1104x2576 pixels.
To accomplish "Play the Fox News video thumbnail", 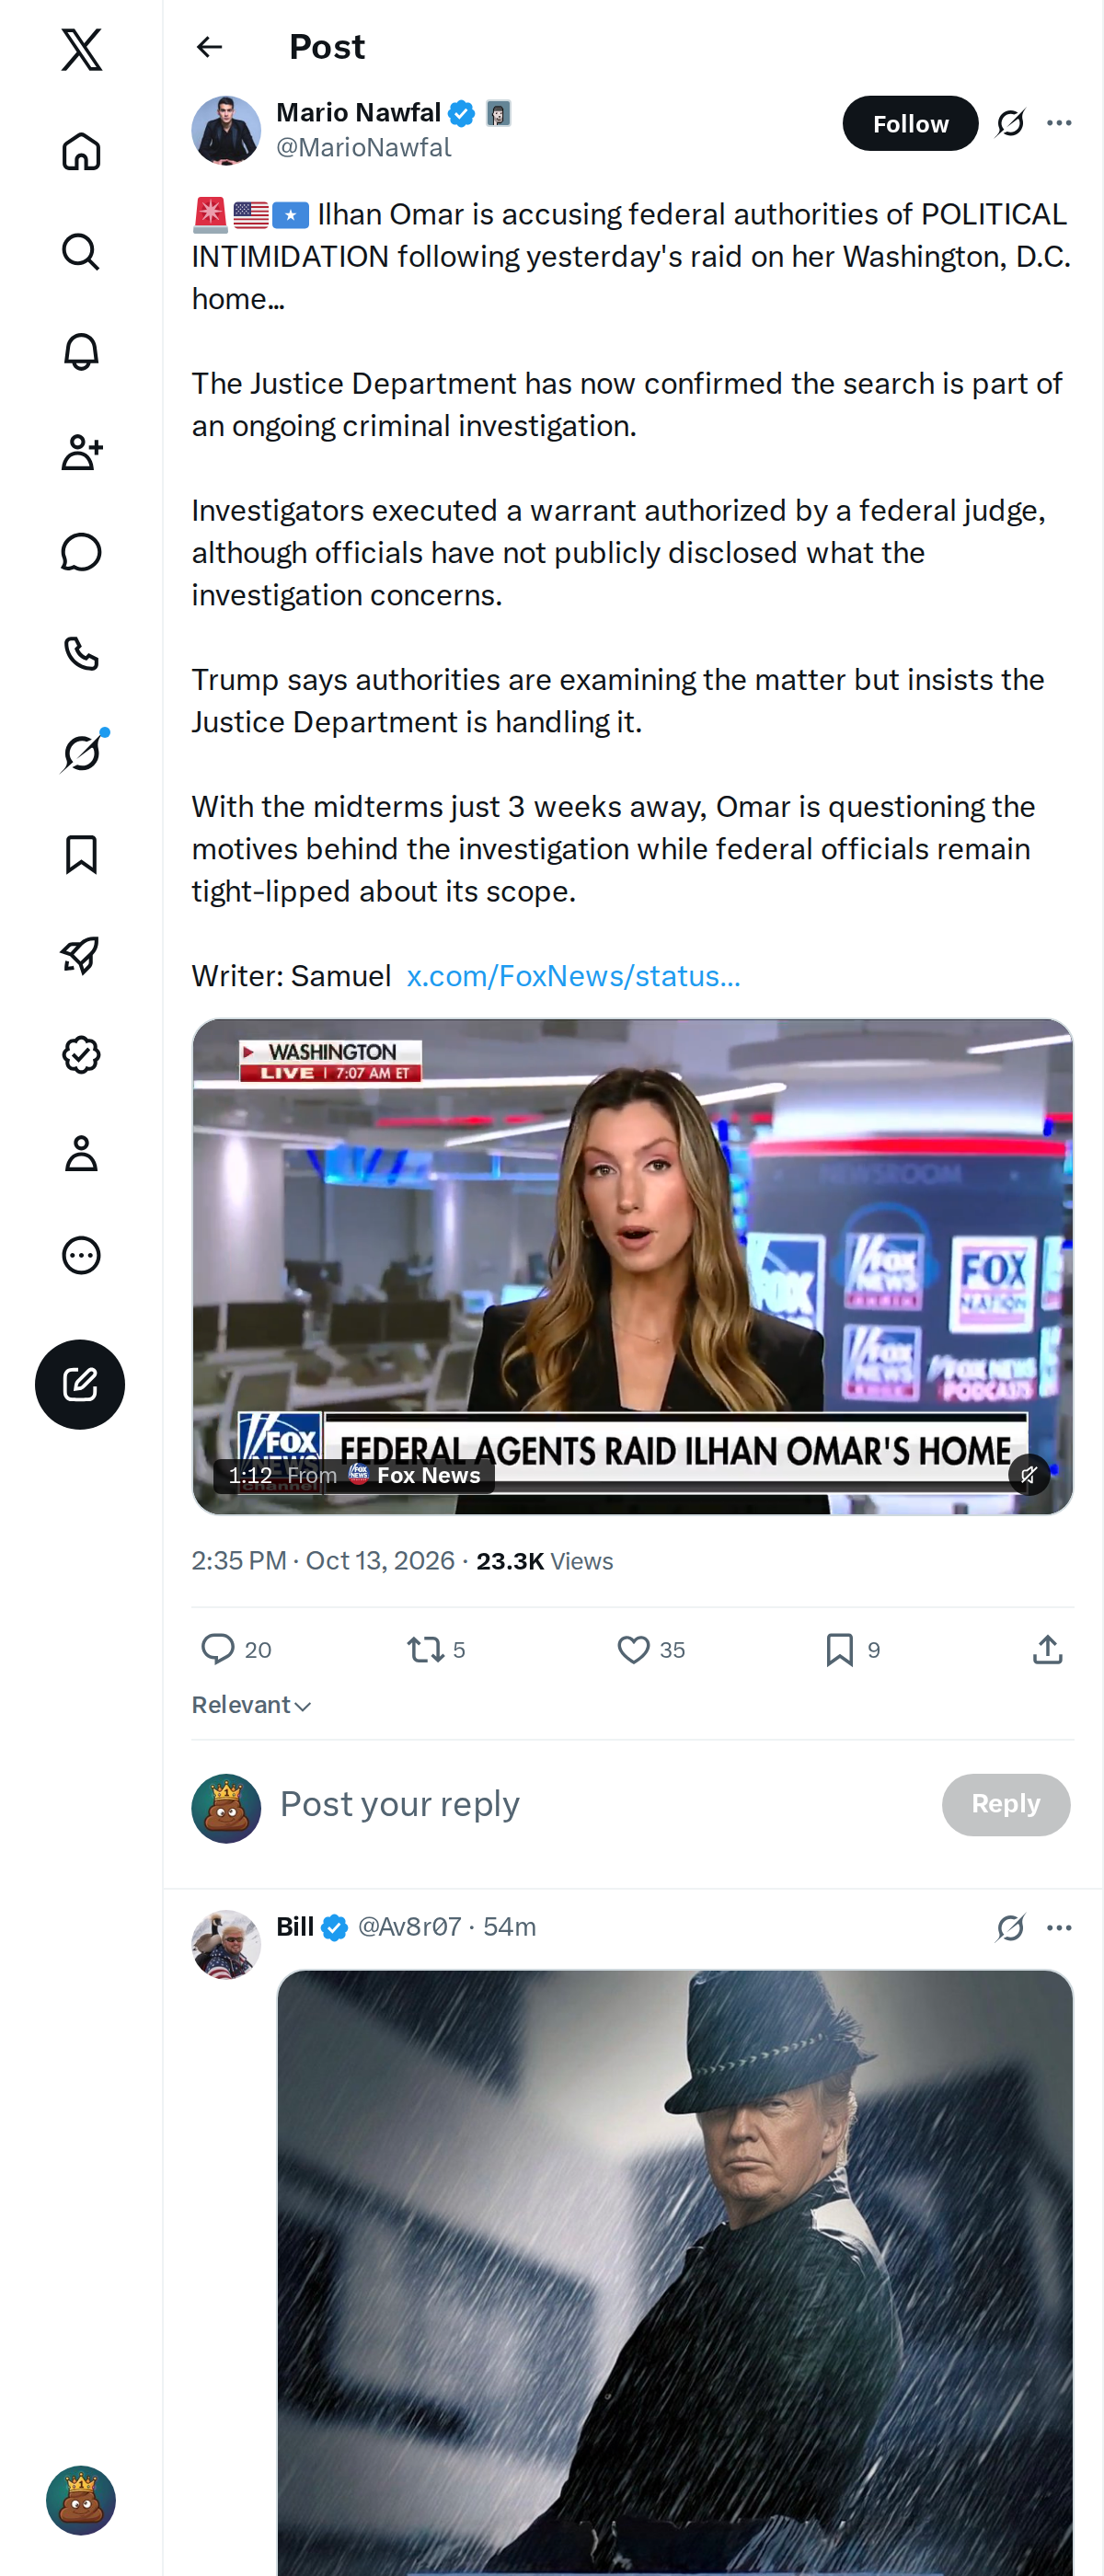I will [x=633, y=1266].
